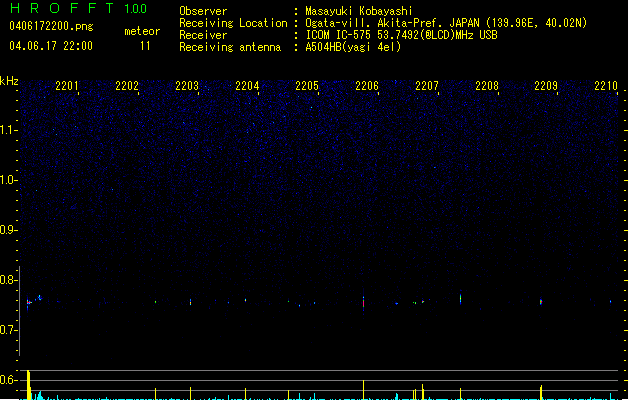Screen dimensions: 629x400
Task: Click the 0.9 kHz axis label
Action: click(8, 230)
